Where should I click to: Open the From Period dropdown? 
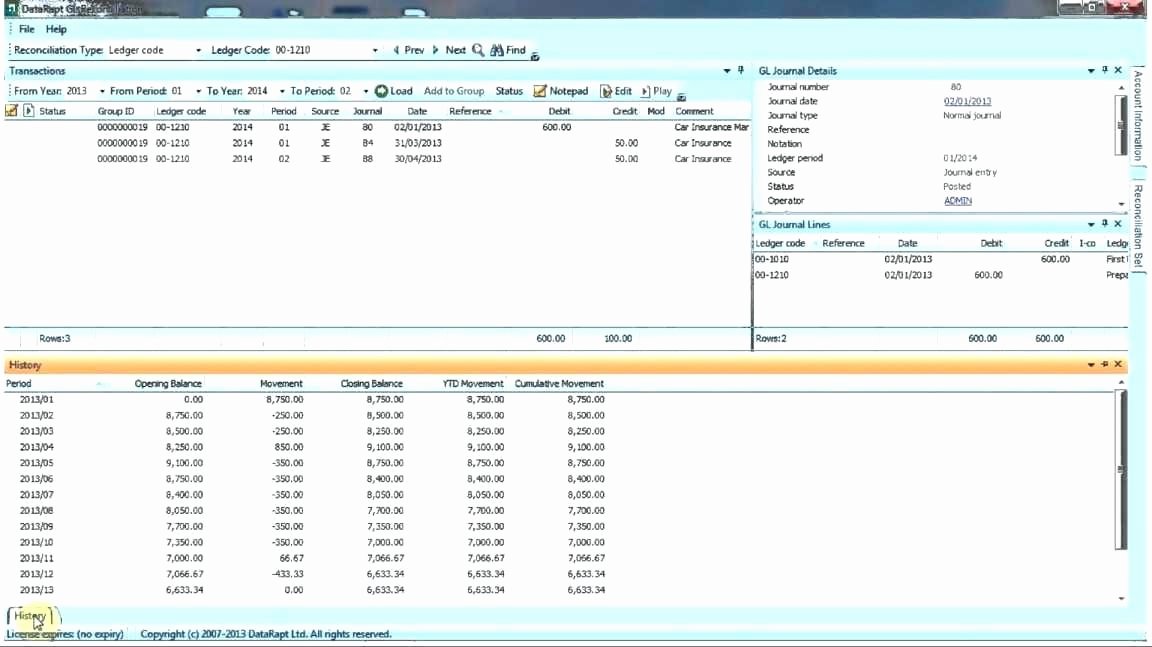point(198,92)
